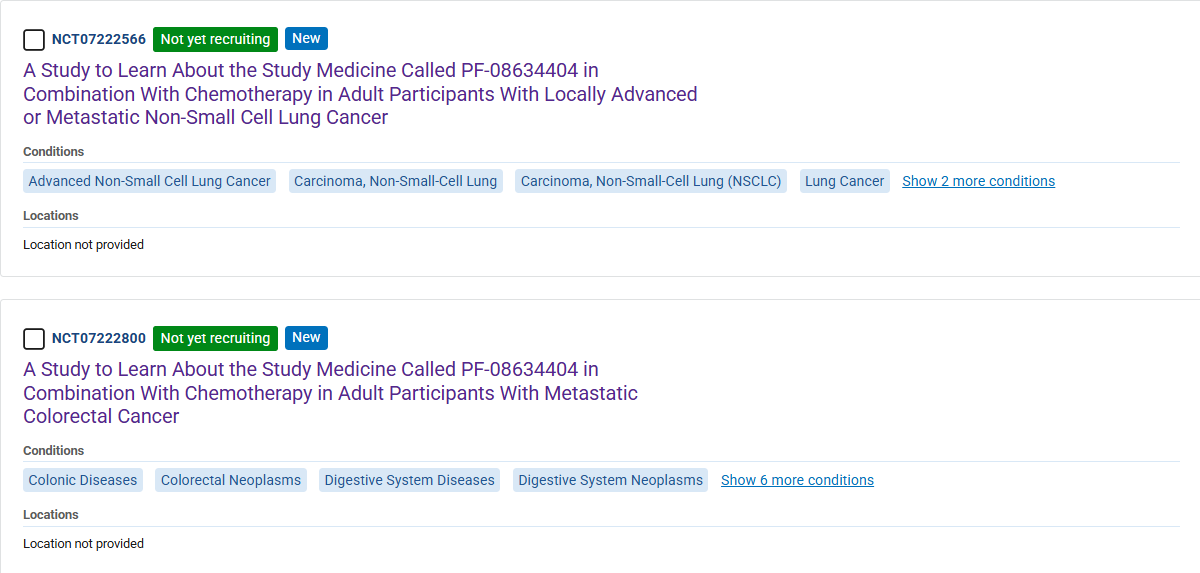Select the 'Lung Cancer' condition tag

click(x=845, y=181)
